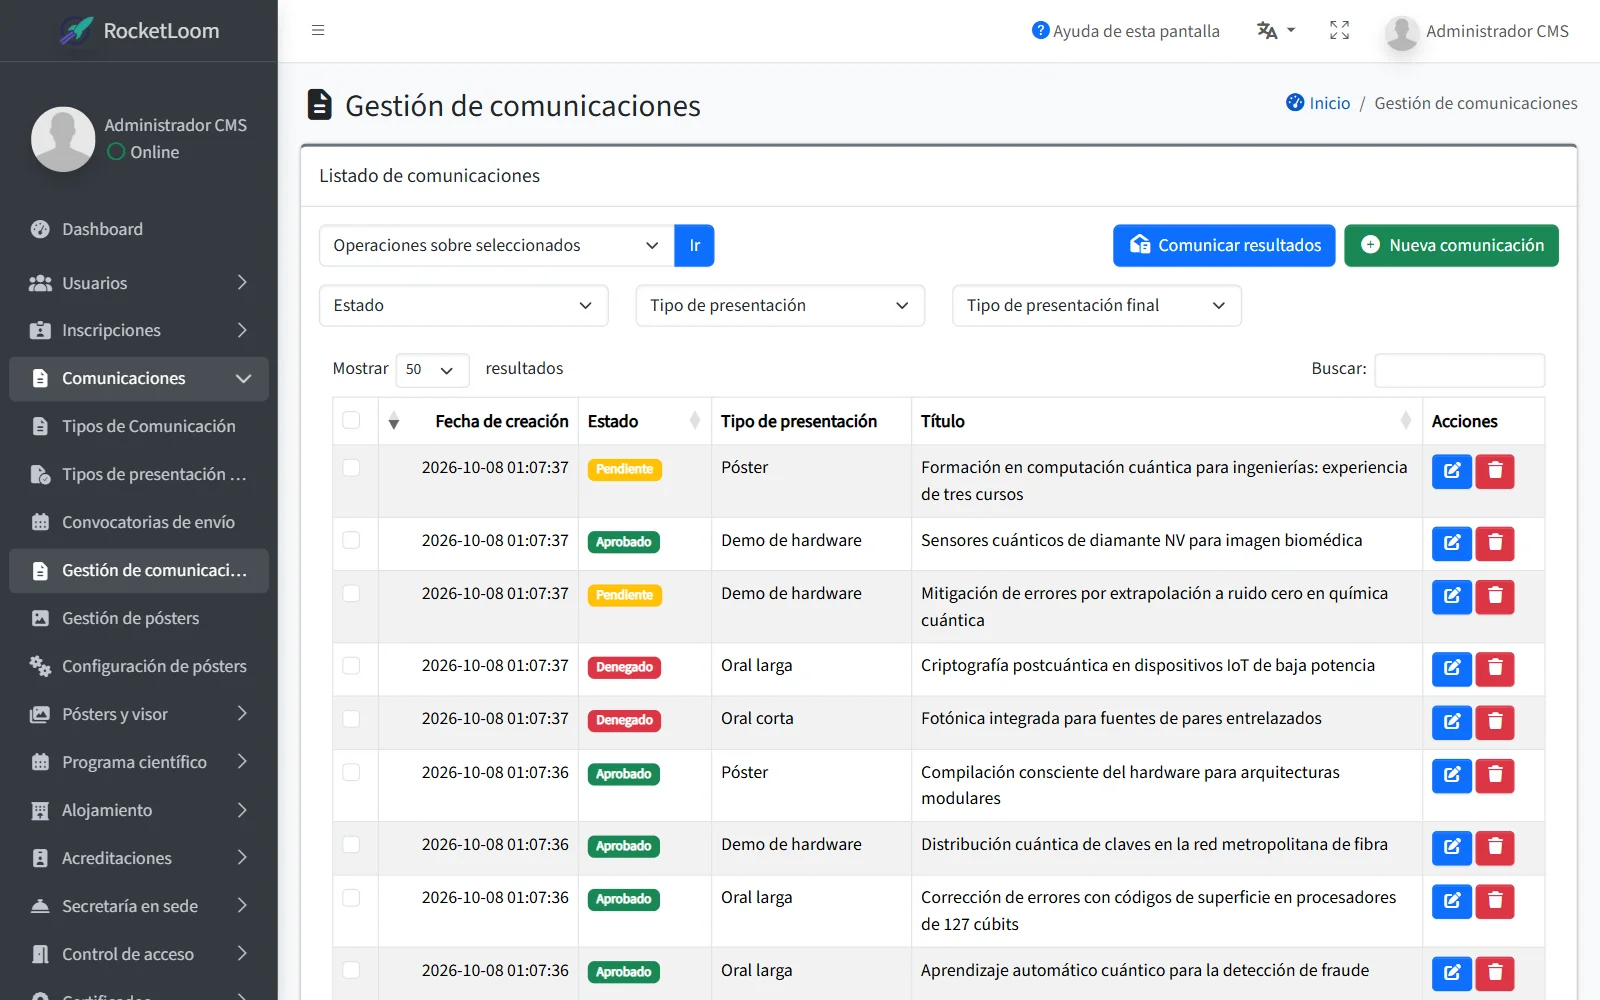The height and width of the screenshot is (1000, 1600).
Task: Select checkbox for Criptografía postcuántica row
Action: pyautogui.click(x=351, y=665)
